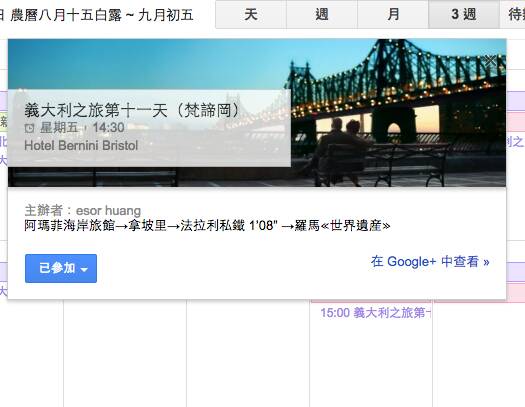Select the 3 週 view tab
Screen dimensions: 525x407
464,14
